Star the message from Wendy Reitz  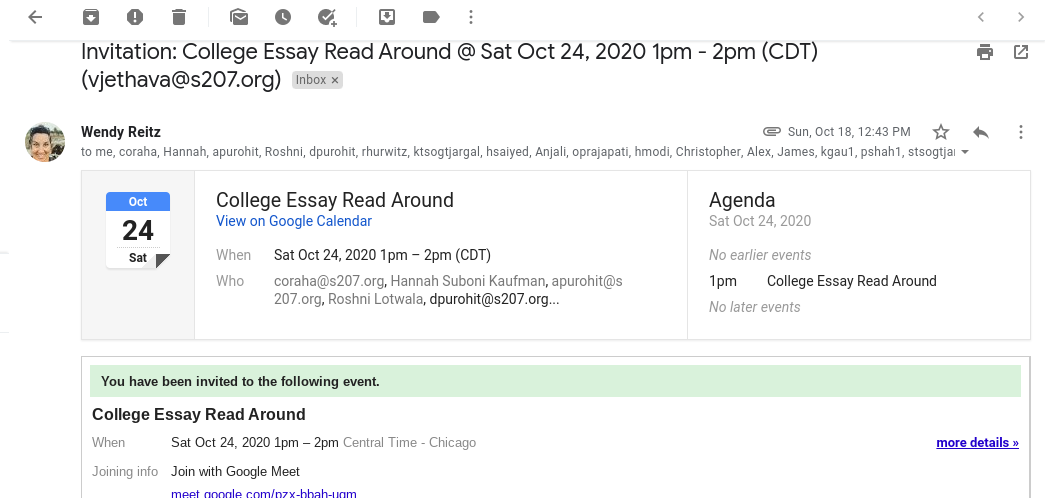(x=941, y=132)
